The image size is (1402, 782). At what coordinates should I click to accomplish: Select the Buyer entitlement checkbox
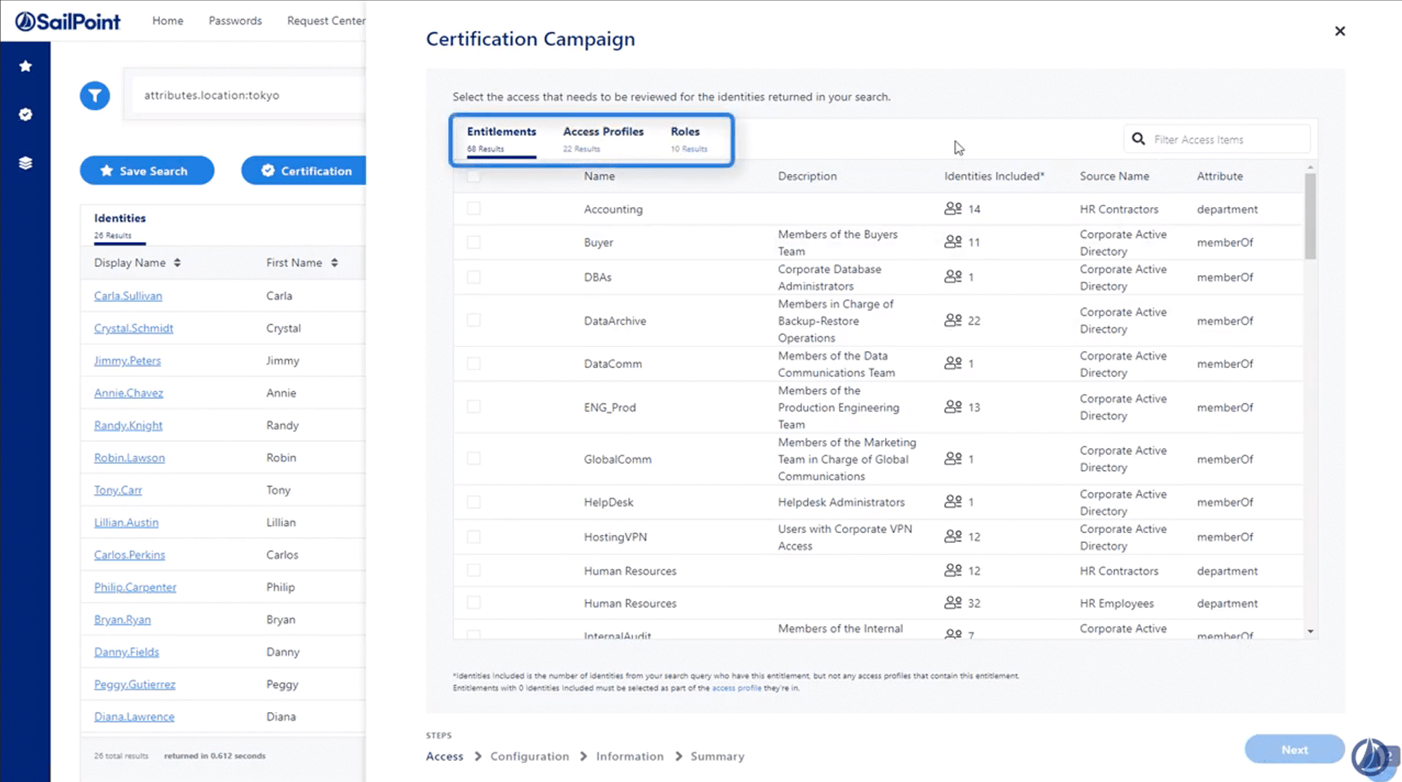(x=474, y=242)
